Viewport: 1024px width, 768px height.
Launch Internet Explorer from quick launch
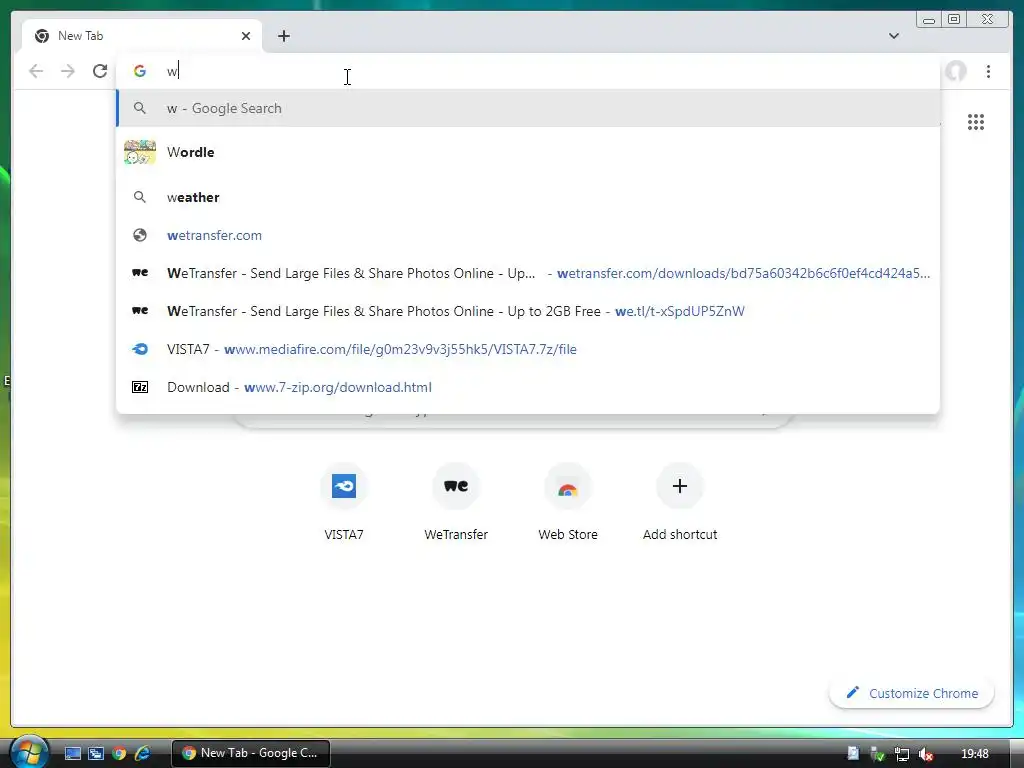142,753
